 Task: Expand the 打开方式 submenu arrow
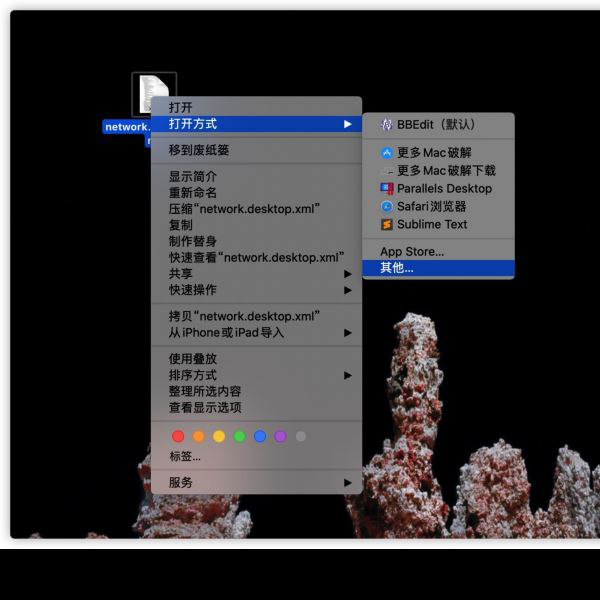(347, 124)
